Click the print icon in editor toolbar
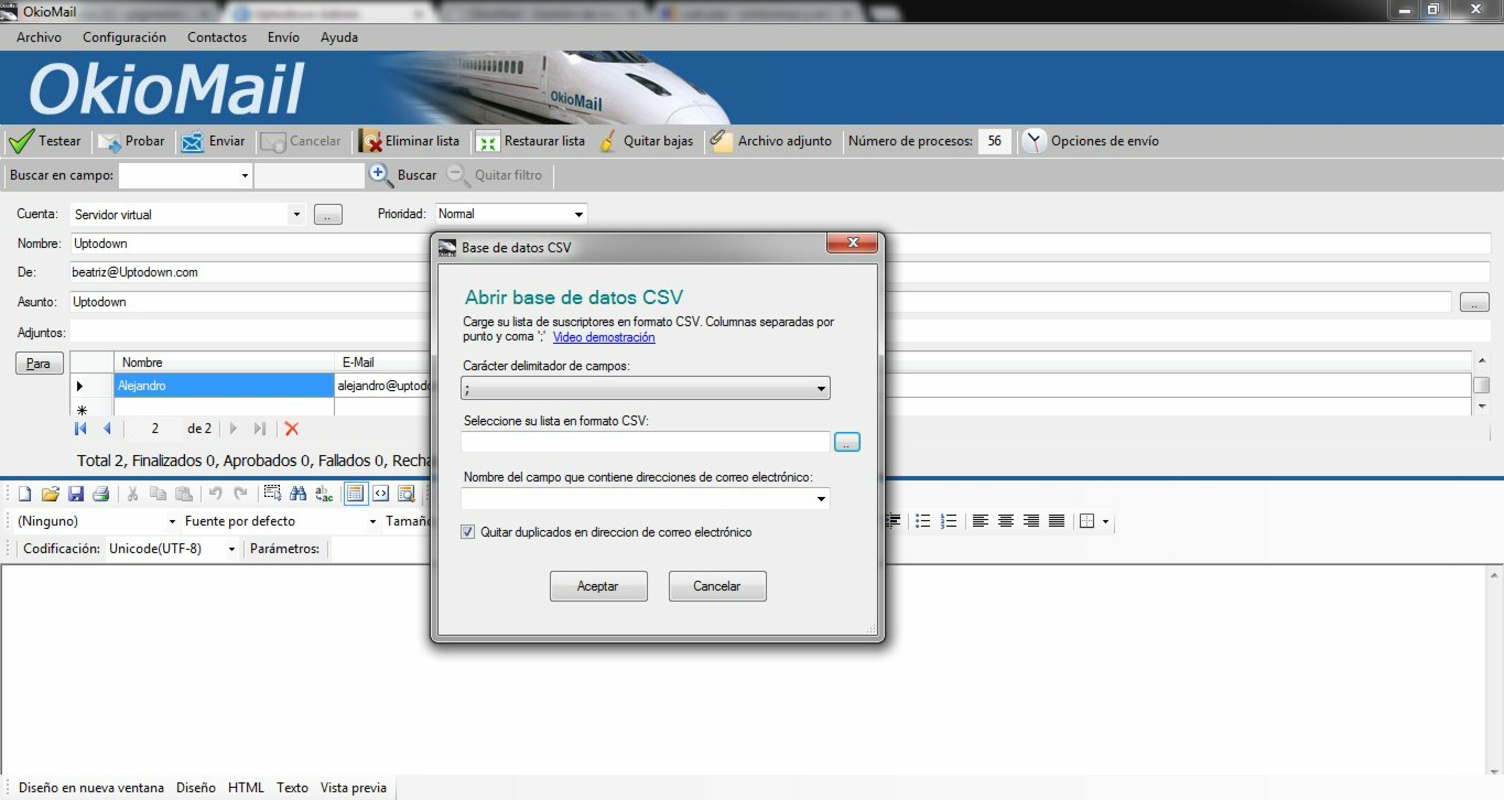Image resolution: width=1504 pixels, height=800 pixels. pyautogui.click(x=101, y=493)
